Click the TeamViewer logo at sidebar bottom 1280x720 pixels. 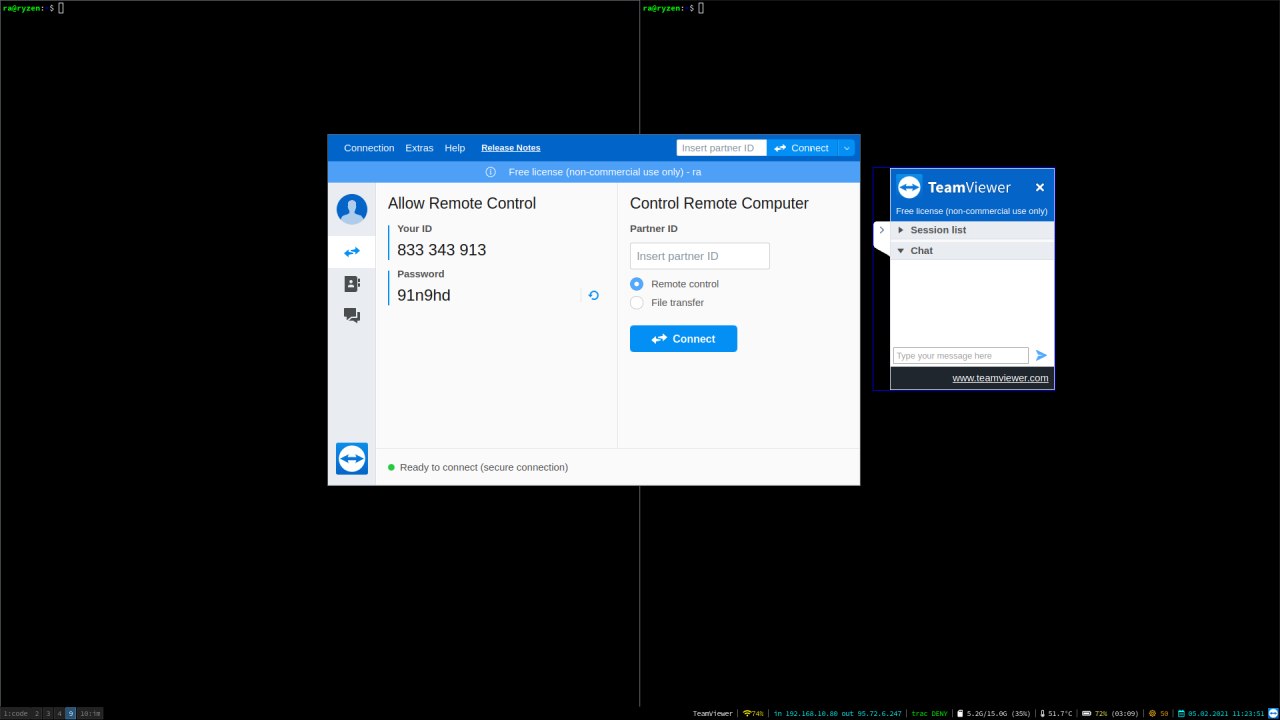[x=352, y=458]
